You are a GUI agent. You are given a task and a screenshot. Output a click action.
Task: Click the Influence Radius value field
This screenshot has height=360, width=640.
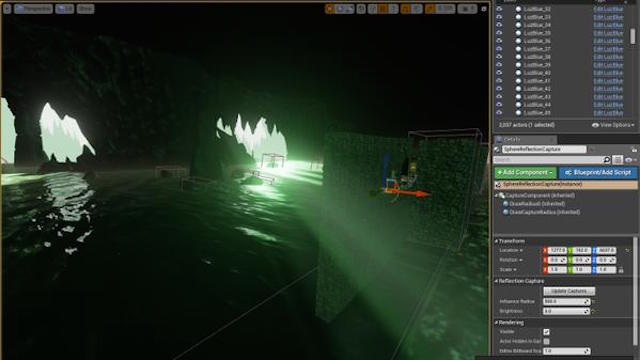(x=567, y=301)
